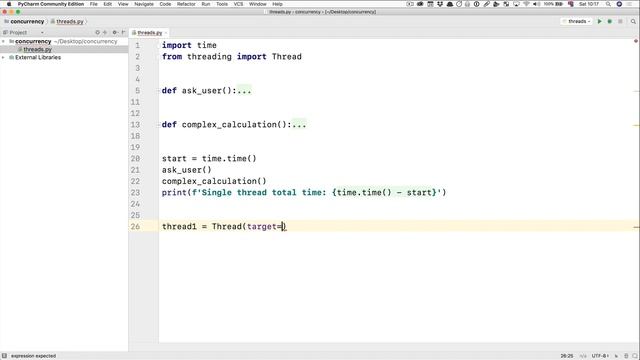Click the line separator n/a indicator
Screen dimensions: 640x360
pos(583,356)
